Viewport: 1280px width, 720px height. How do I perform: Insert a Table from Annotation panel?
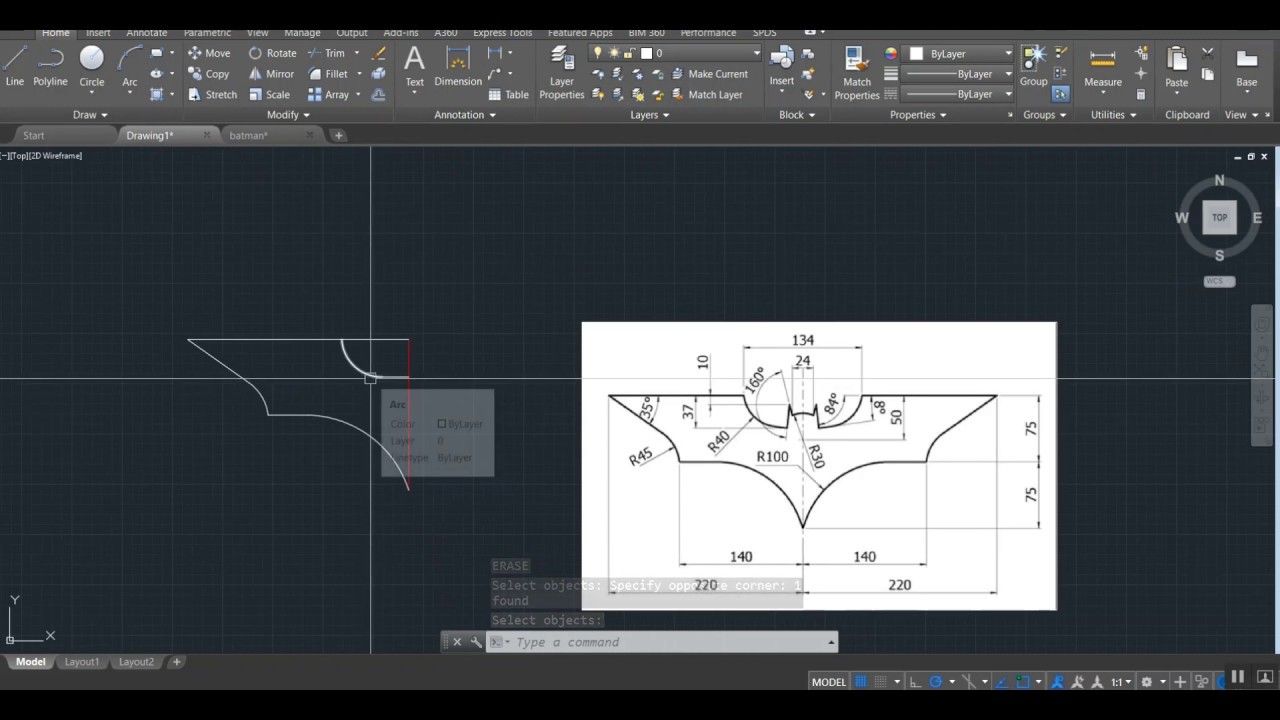tap(508, 95)
